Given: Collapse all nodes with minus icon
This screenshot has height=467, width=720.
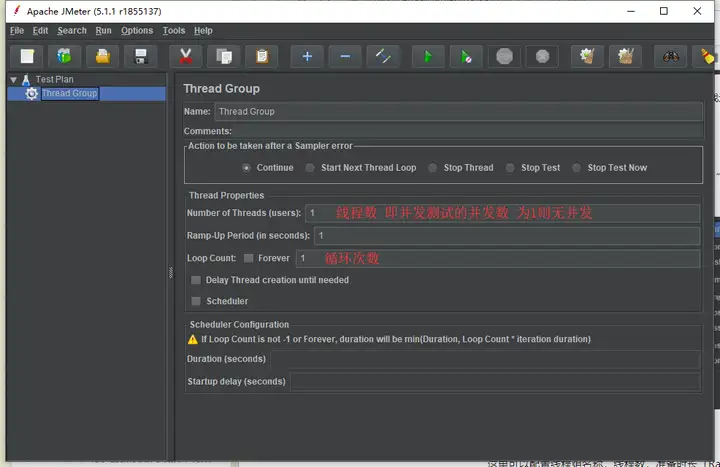Looking at the screenshot, I should pyautogui.click(x=345, y=56).
